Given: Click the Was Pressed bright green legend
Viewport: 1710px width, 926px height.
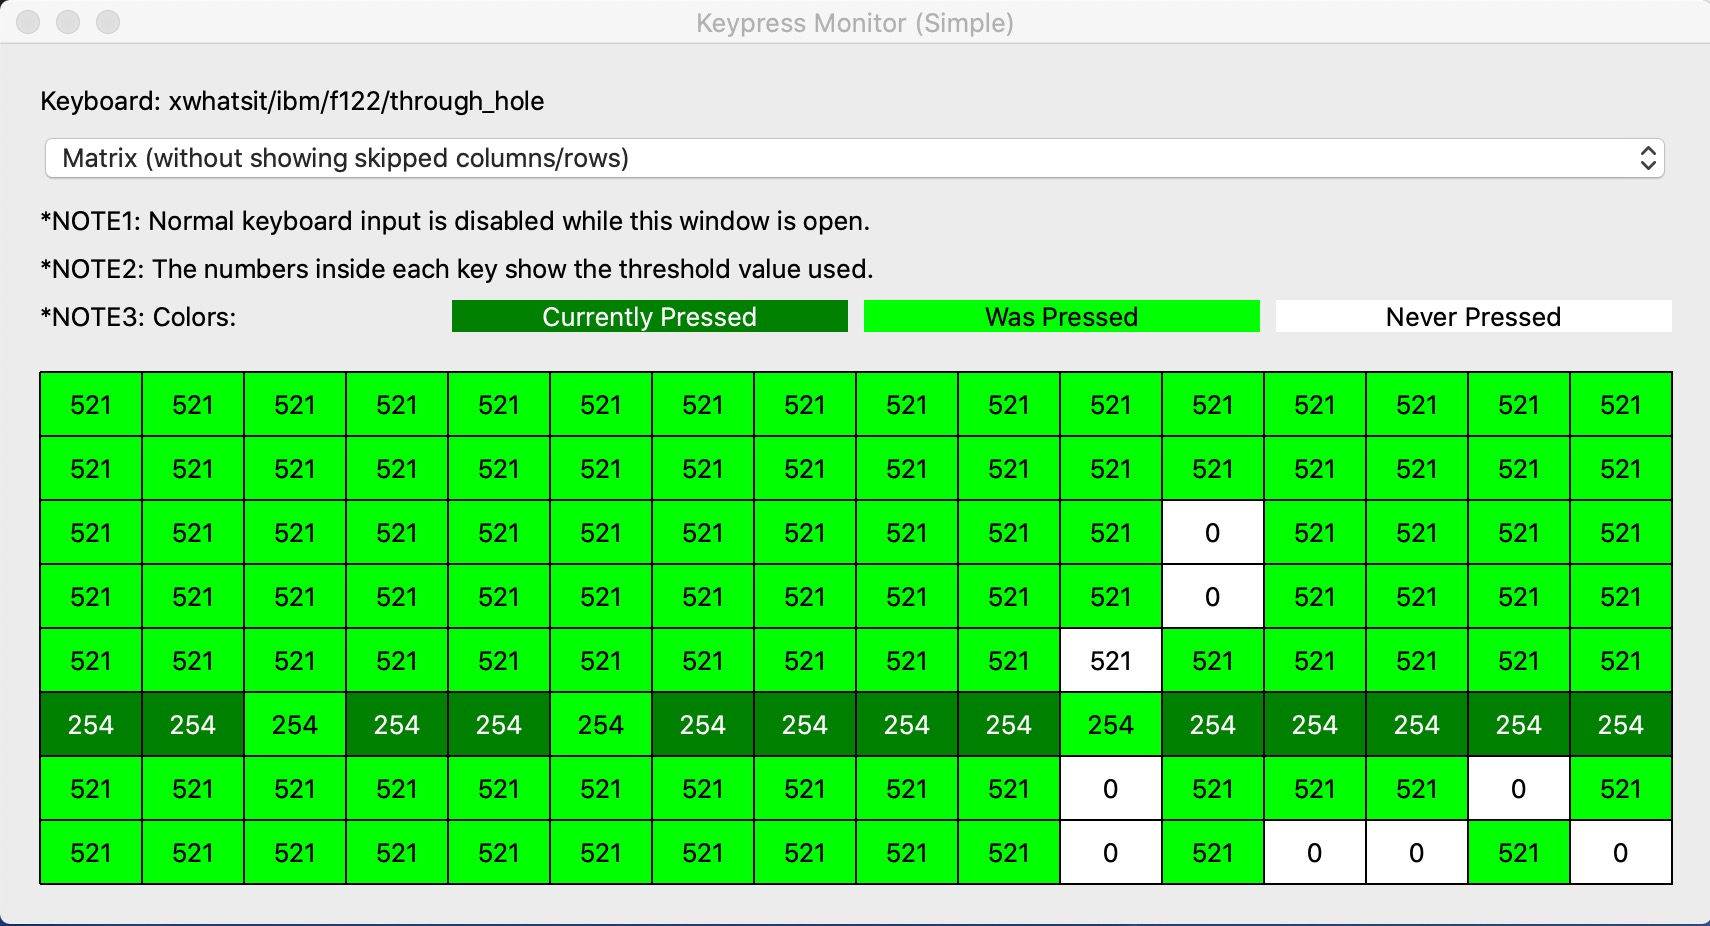Looking at the screenshot, I should point(1061,317).
